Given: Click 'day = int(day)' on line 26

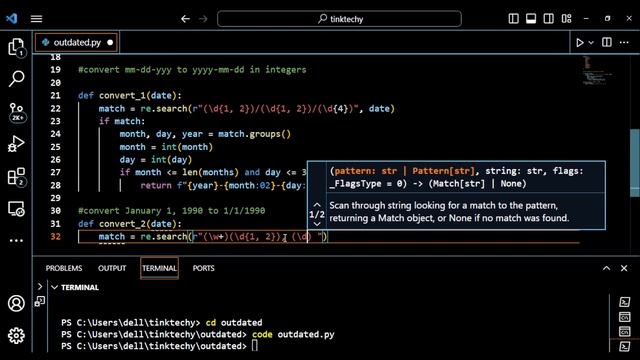Looking at the screenshot, I should tap(156, 160).
